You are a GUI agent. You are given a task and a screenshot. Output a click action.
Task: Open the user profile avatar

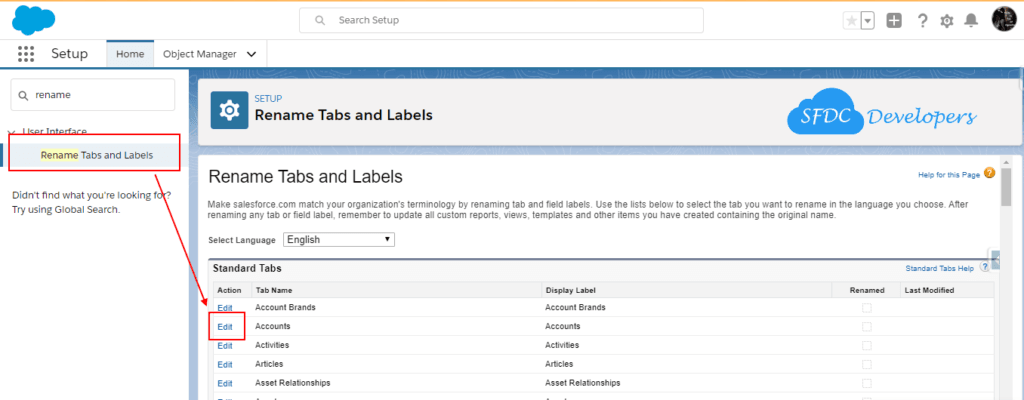[x=1004, y=20]
